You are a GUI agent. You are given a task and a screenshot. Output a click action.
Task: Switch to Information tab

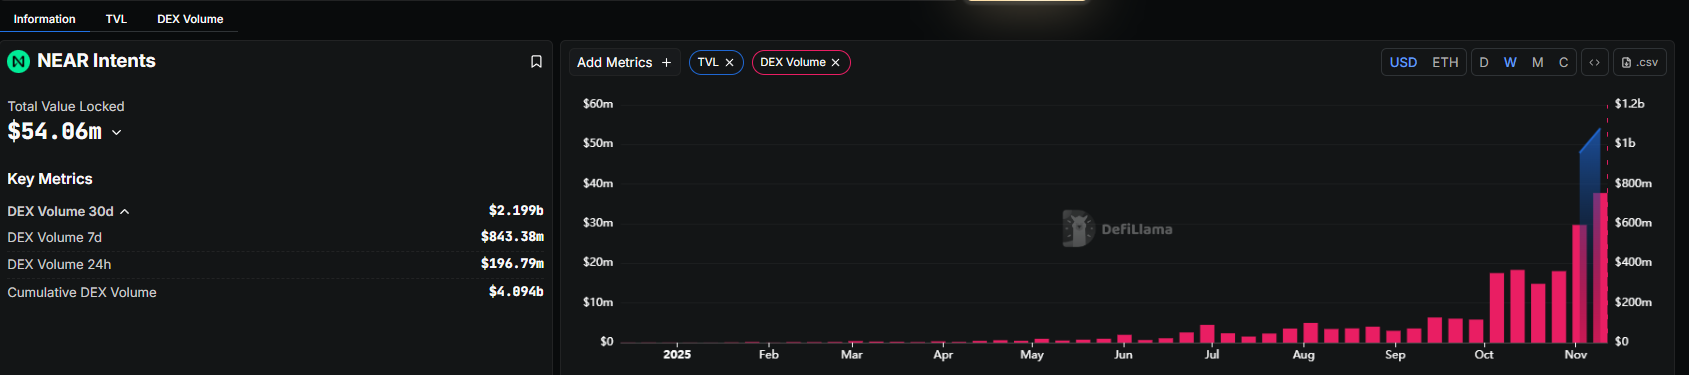point(44,19)
